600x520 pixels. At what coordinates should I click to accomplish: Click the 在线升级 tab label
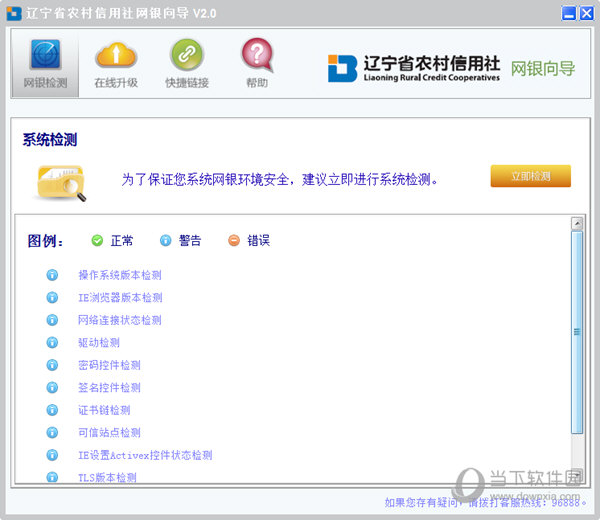click(x=116, y=83)
